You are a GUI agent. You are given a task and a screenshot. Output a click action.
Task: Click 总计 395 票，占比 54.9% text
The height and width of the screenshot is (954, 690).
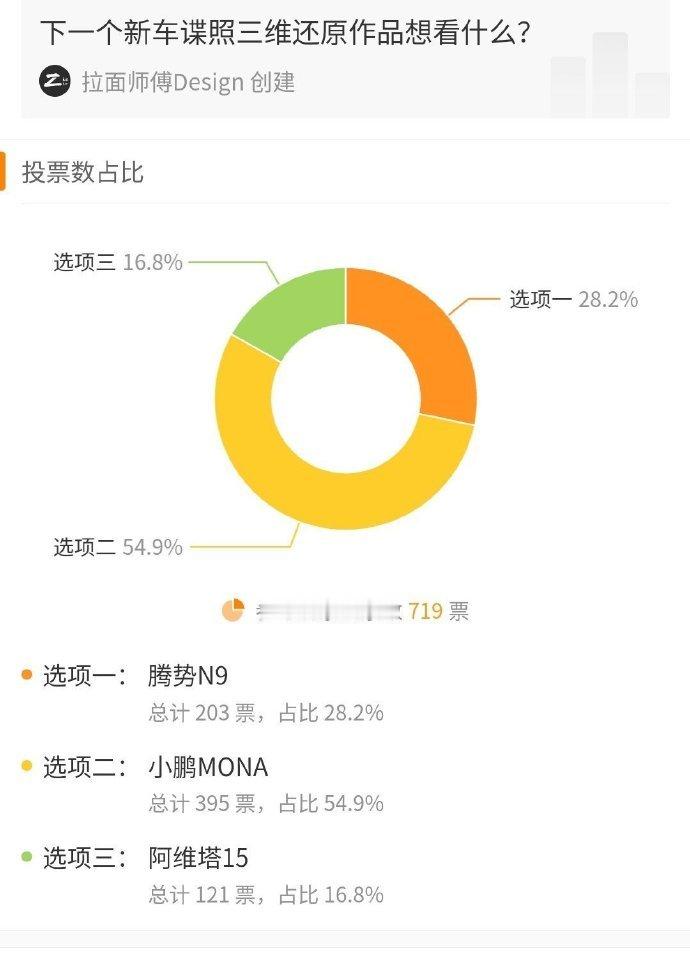(266, 804)
